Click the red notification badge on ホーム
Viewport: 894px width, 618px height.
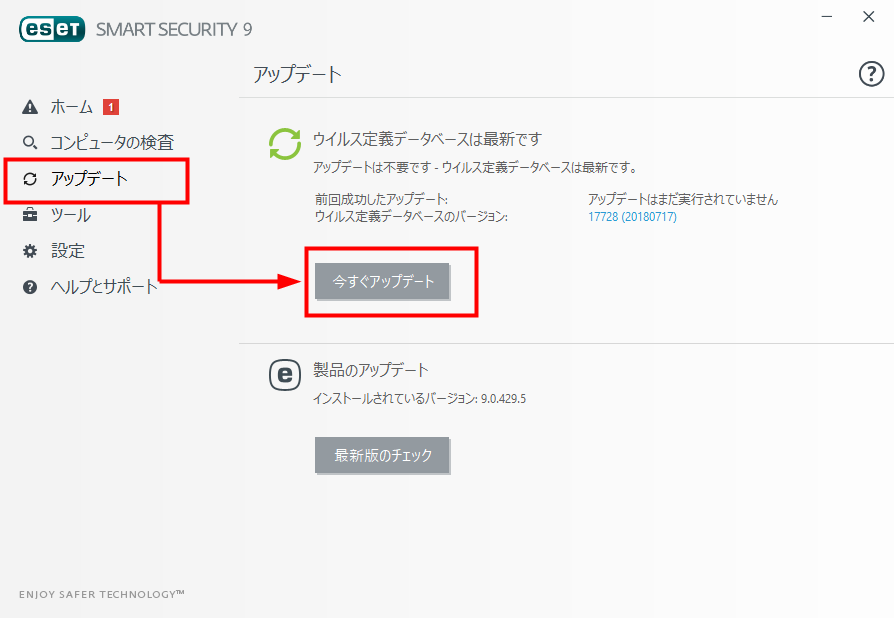111,107
